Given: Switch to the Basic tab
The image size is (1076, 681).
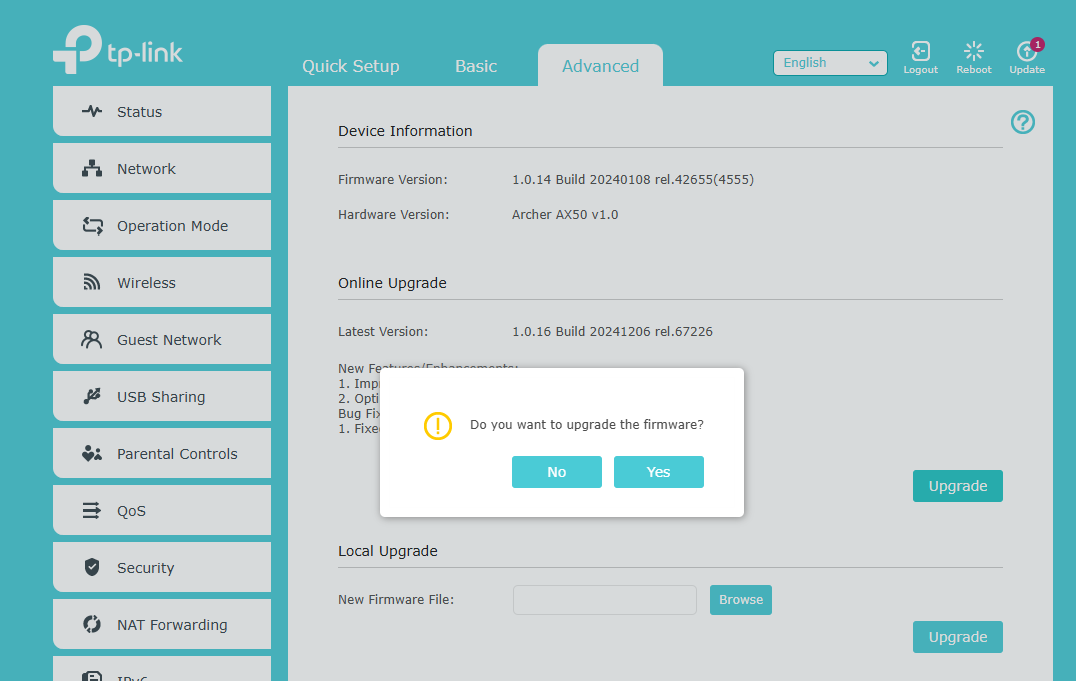Looking at the screenshot, I should tap(476, 66).
